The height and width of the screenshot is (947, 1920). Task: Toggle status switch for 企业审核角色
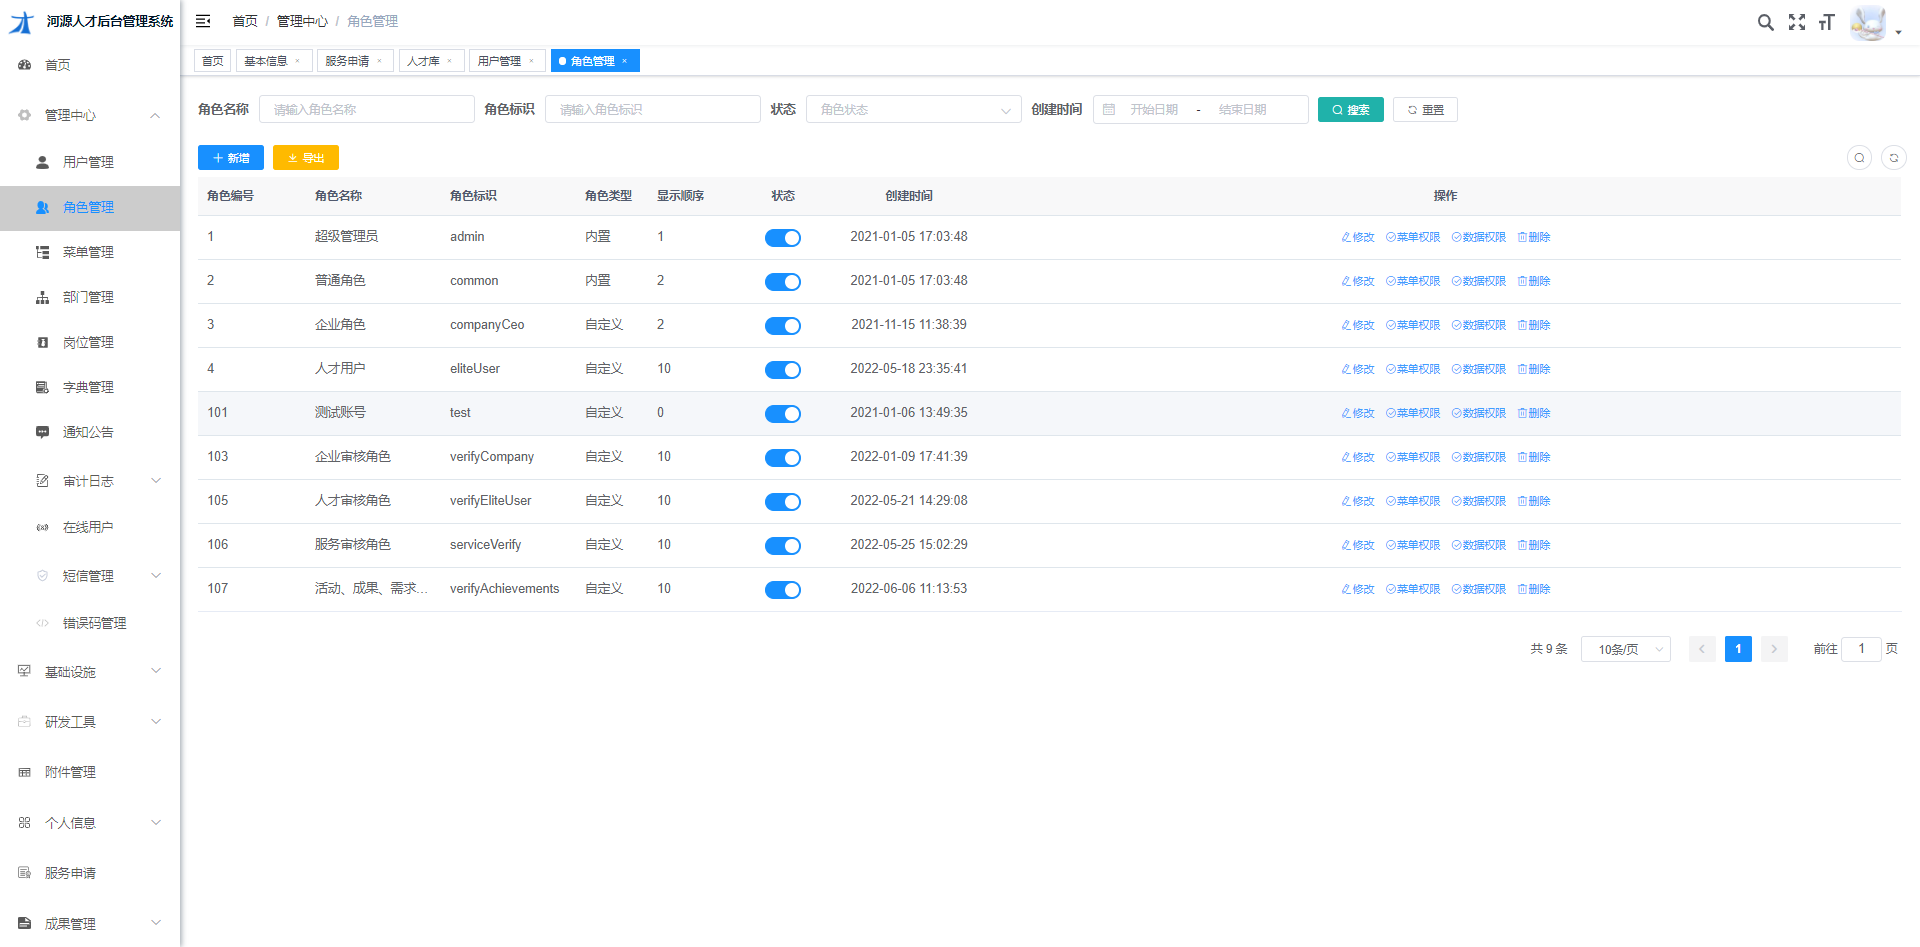point(783,458)
